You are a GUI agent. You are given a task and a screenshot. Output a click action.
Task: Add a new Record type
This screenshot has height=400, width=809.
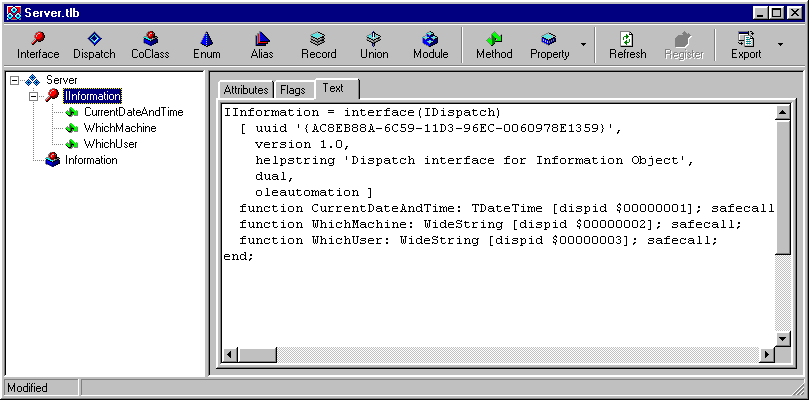coord(318,46)
